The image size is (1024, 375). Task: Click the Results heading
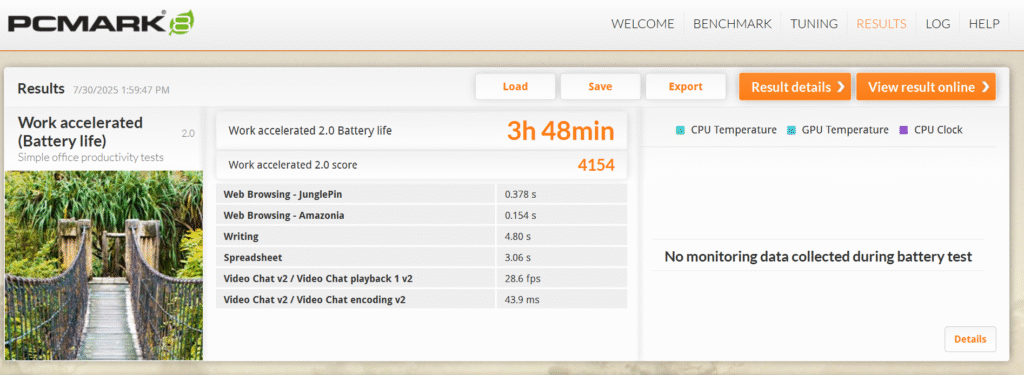pos(41,89)
